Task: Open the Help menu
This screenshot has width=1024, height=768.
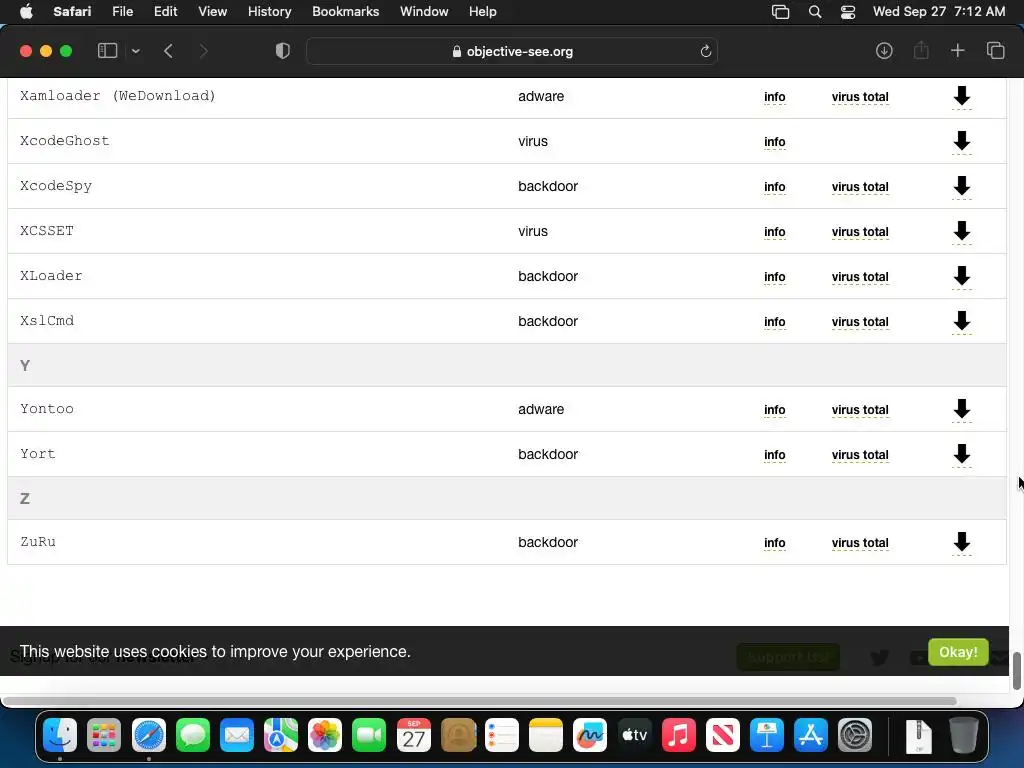Action: coord(483,12)
